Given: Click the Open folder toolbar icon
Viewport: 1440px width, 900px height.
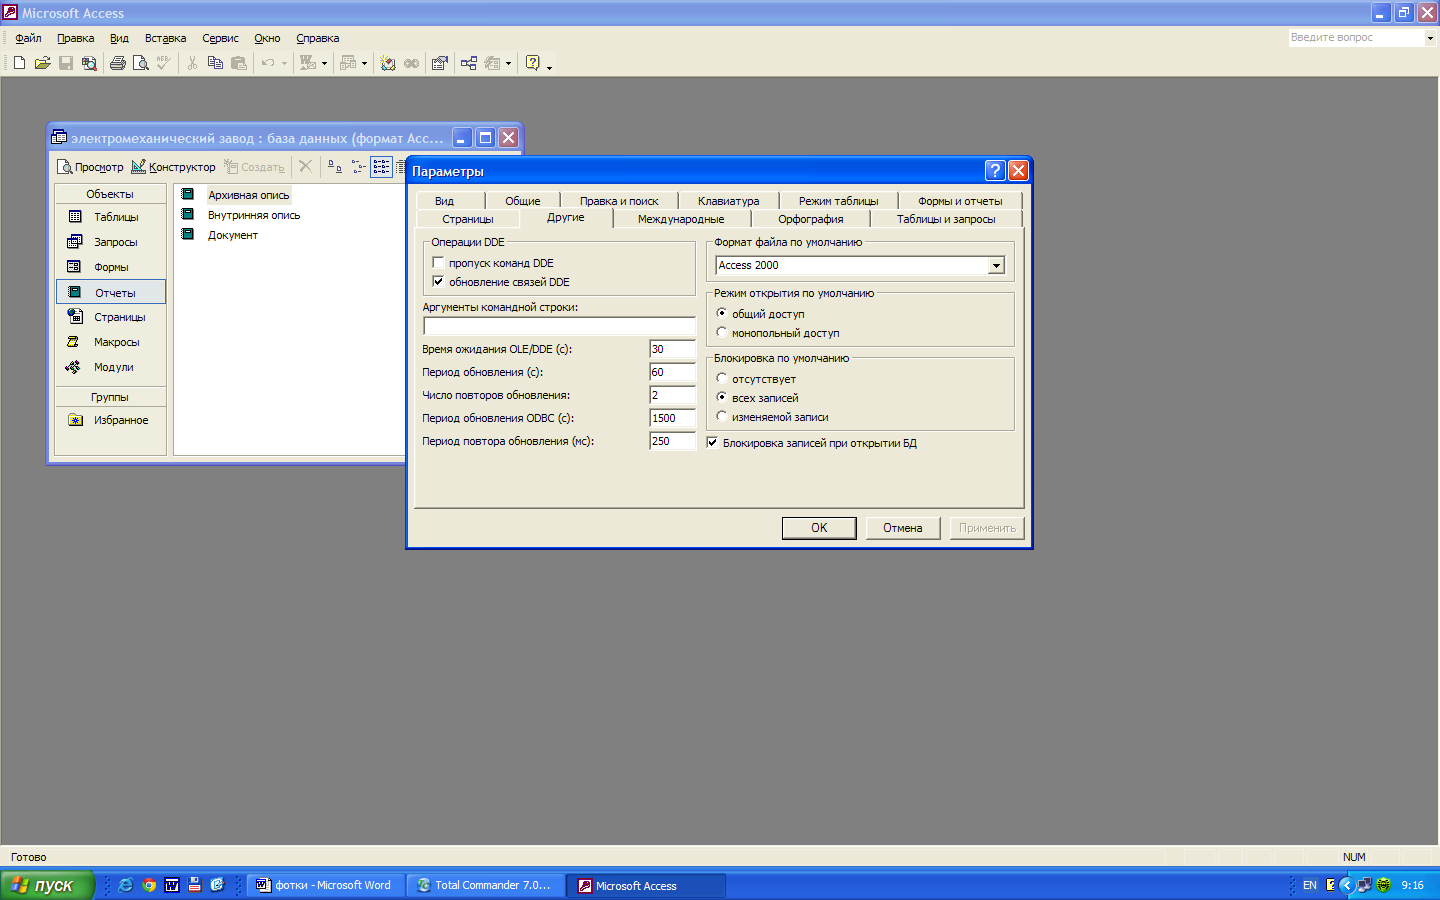Looking at the screenshot, I should point(42,63).
